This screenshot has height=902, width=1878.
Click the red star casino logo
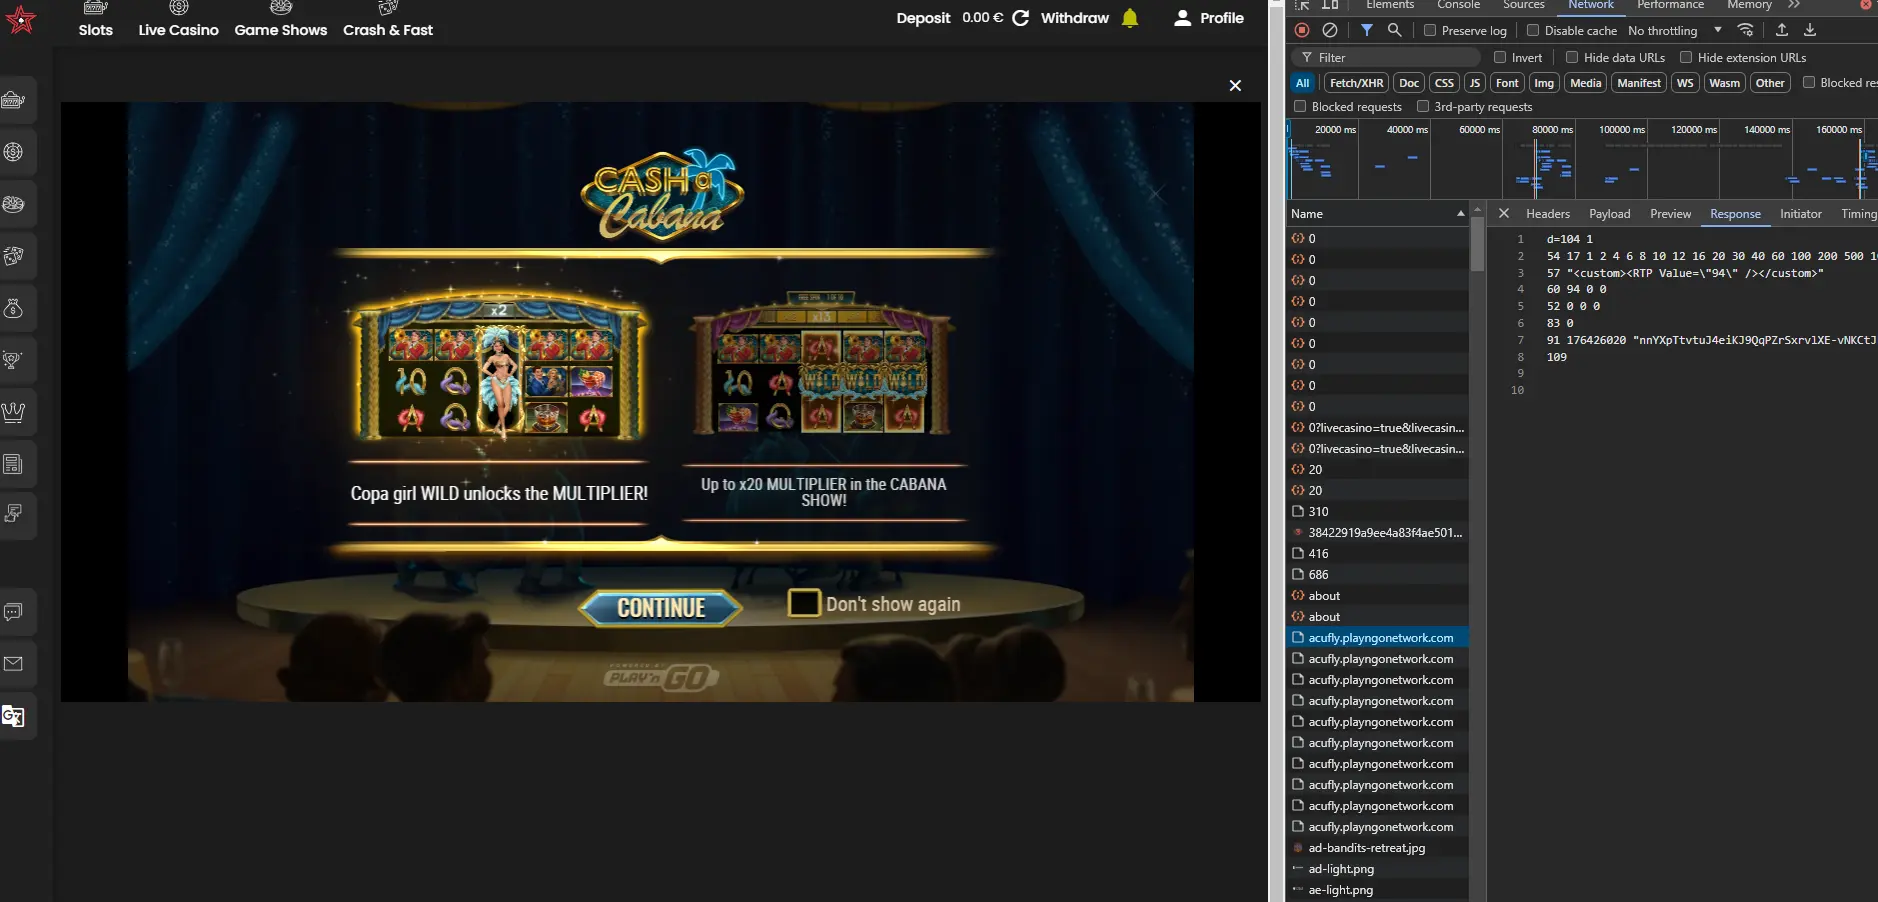(20, 19)
